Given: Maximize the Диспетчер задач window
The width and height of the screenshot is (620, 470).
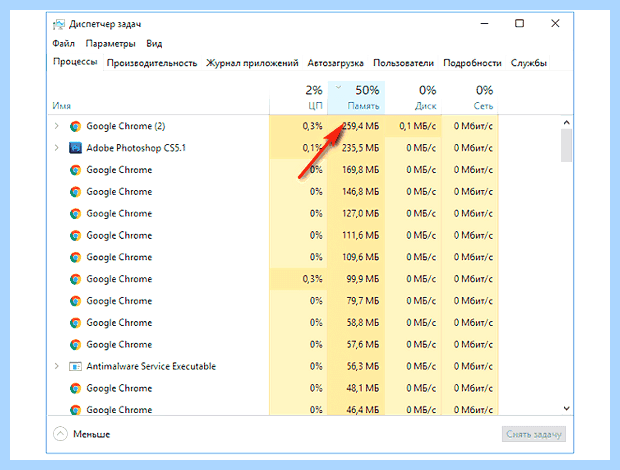Looking at the screenshot, I should click(x=520, y=24).
